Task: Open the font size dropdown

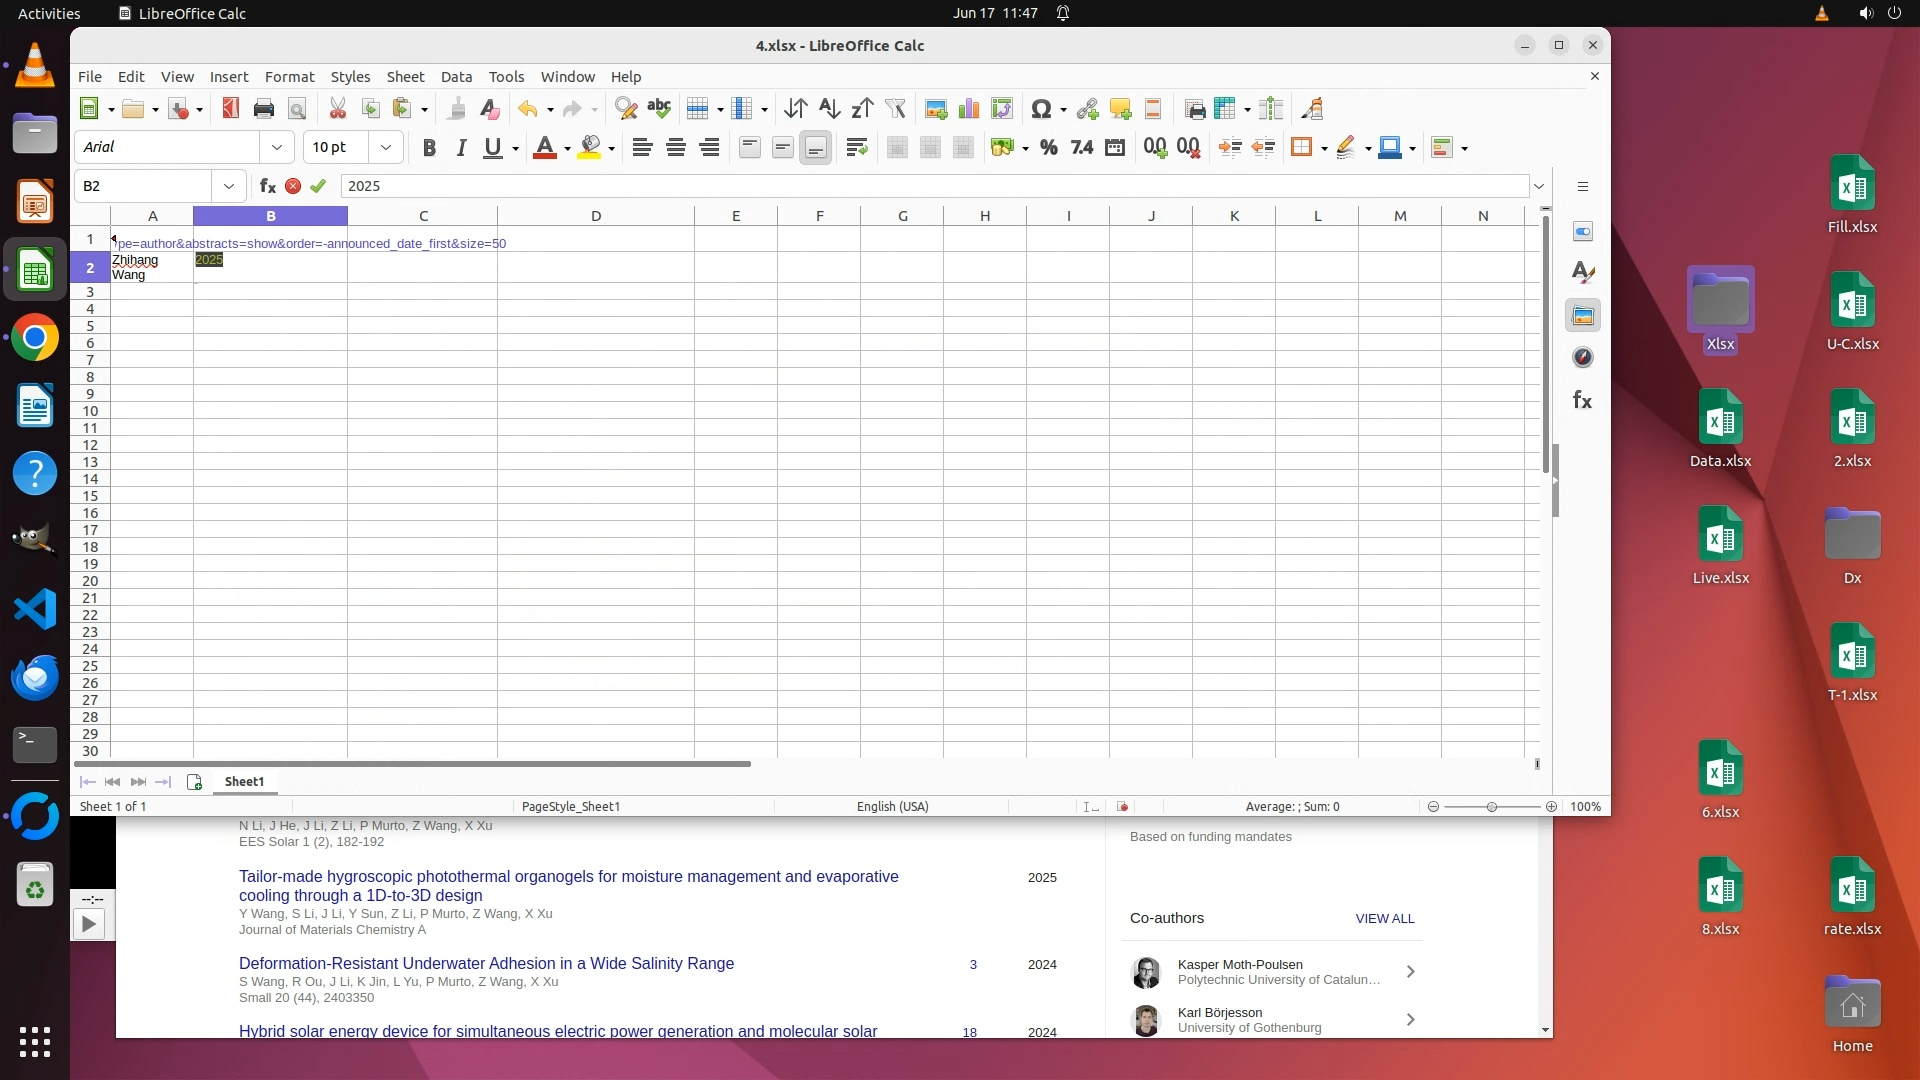Action: pos(386,147)
